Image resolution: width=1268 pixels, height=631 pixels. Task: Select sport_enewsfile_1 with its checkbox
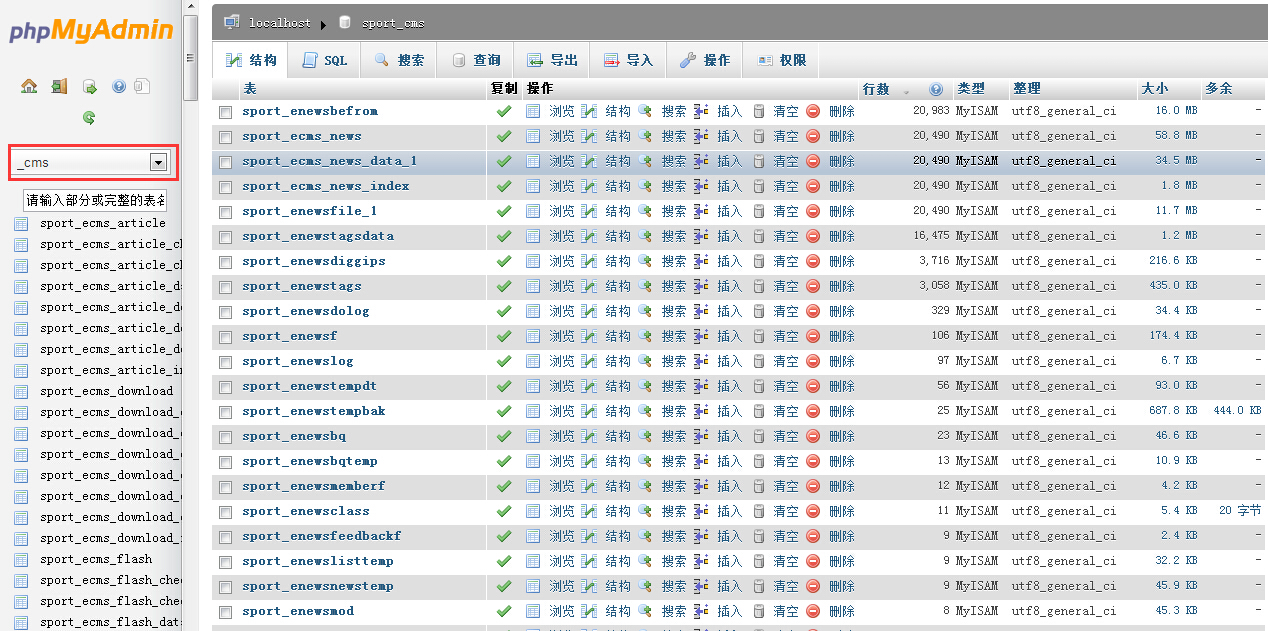tap(225, 212)
